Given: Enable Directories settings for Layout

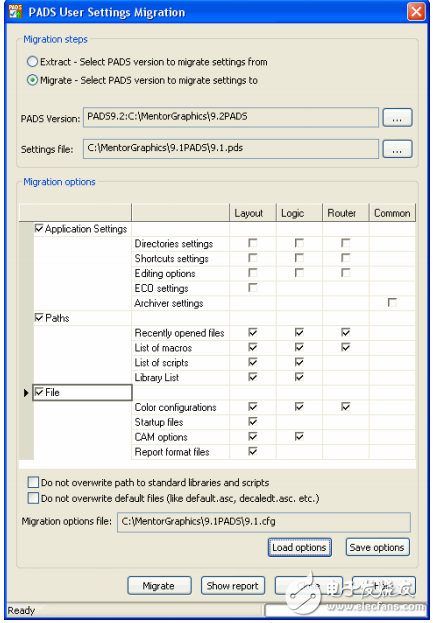Looking at the screenshot, I should pyautogui.click(x=253, y=243).
